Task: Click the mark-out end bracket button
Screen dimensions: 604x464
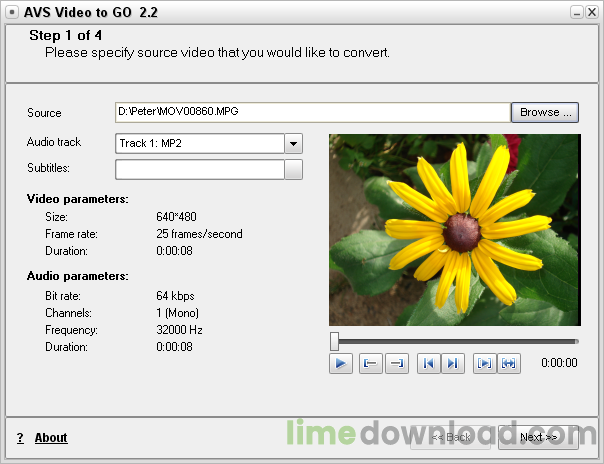Action: tap(396, 363)
